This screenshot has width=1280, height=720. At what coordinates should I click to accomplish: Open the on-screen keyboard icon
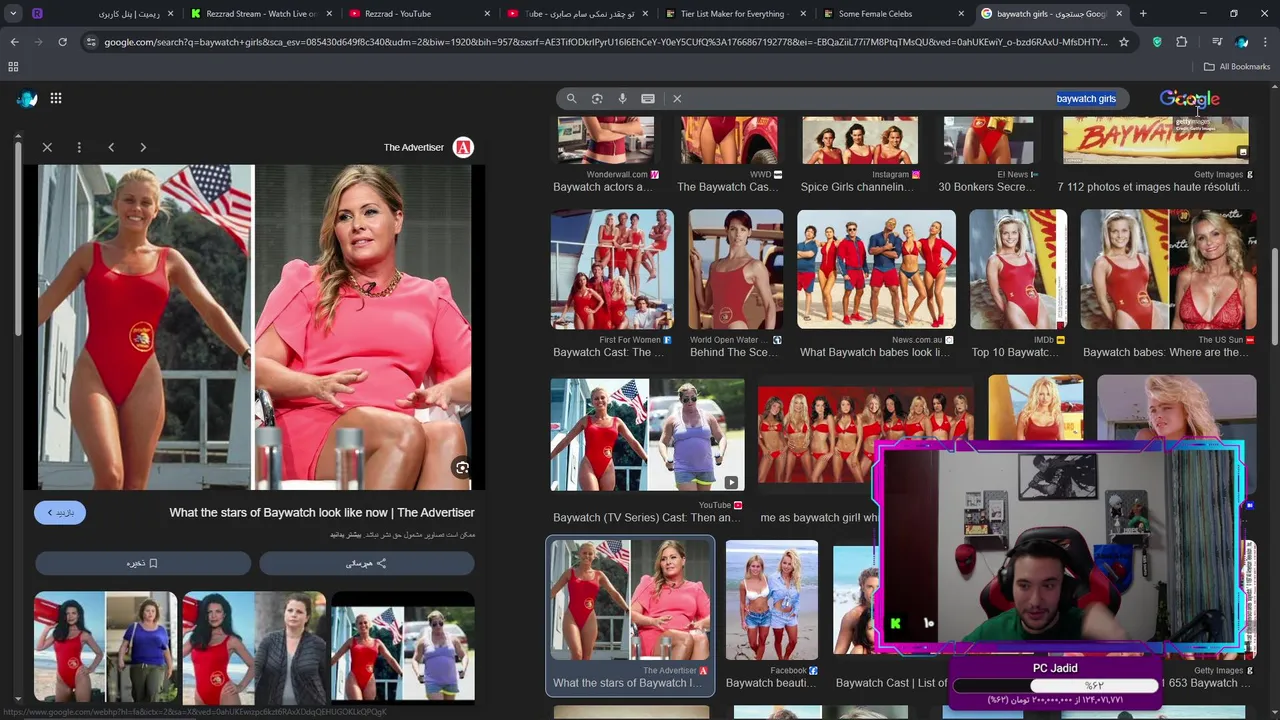[x=648, y=99]
